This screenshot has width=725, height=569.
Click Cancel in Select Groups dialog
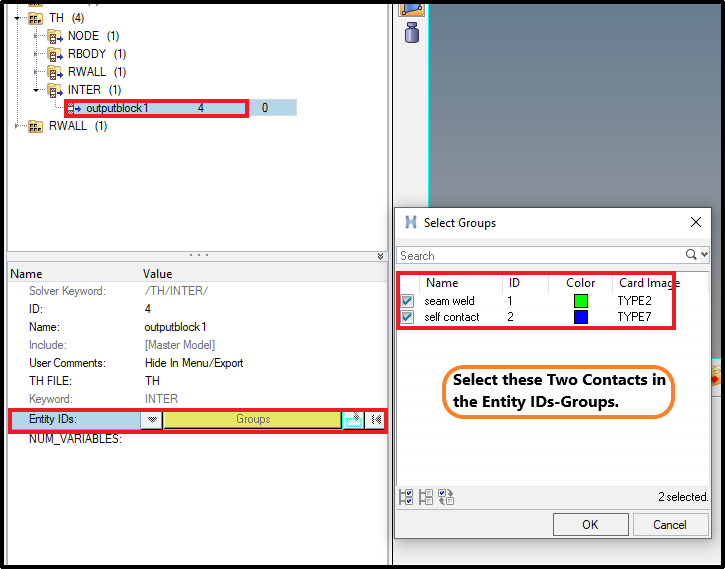click(x=670, y=525)
